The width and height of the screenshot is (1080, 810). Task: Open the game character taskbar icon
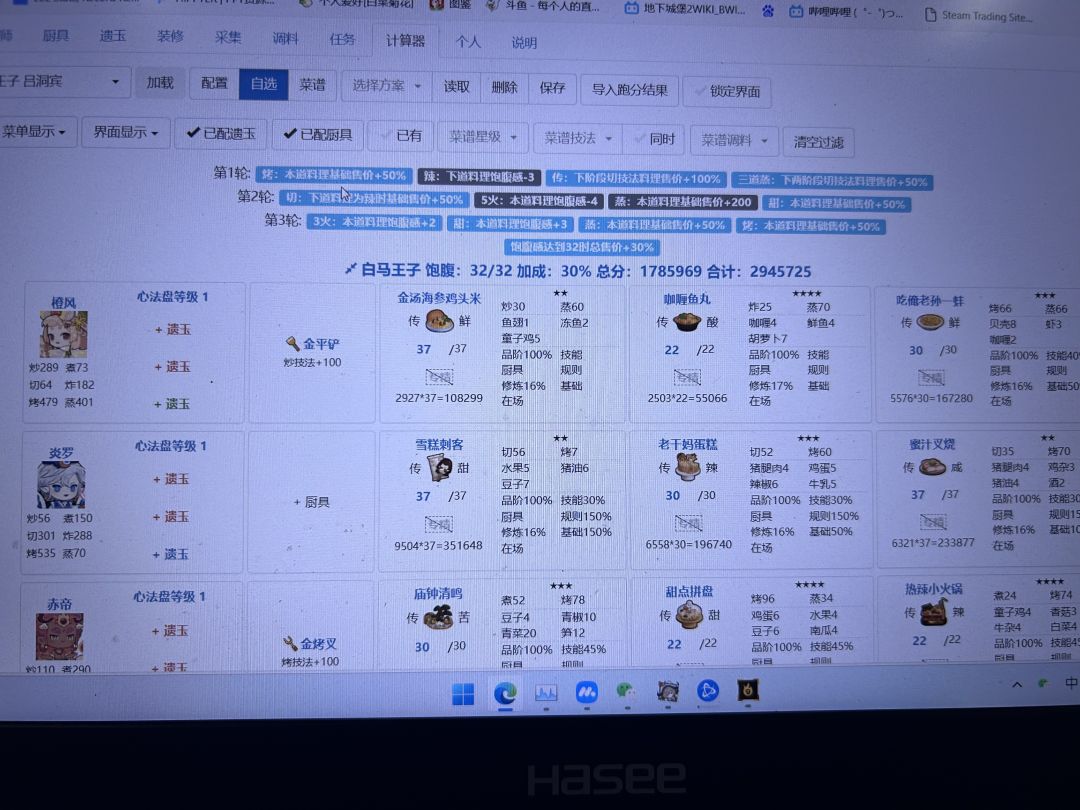point(667,691)
